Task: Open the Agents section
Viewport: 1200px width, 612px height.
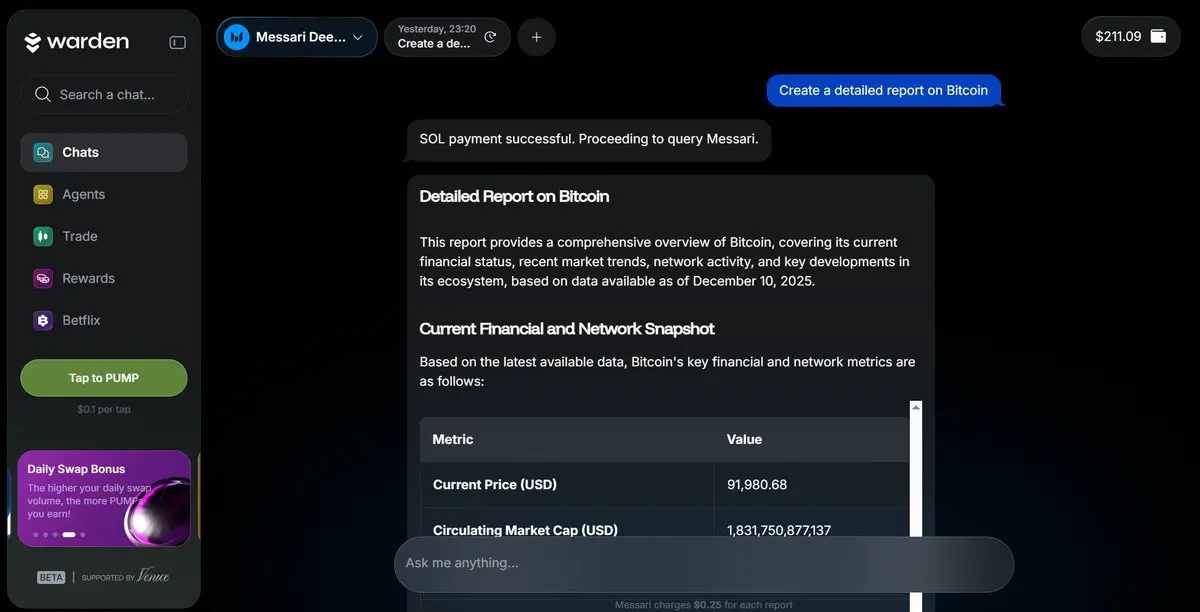Action: point(83,194)
